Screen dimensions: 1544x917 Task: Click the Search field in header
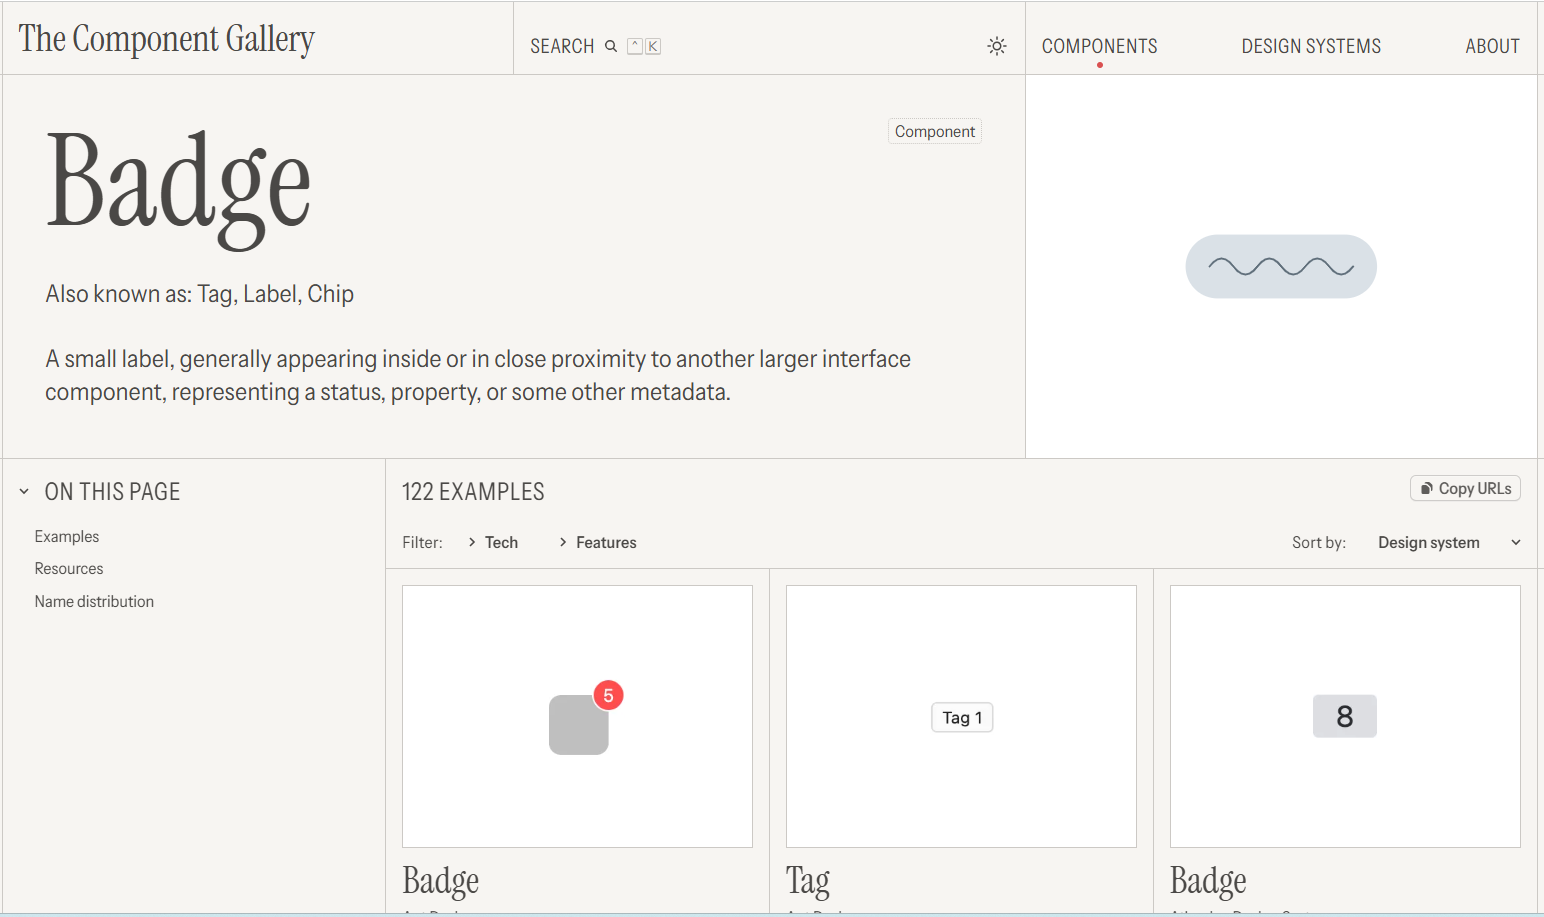(562, 46)
